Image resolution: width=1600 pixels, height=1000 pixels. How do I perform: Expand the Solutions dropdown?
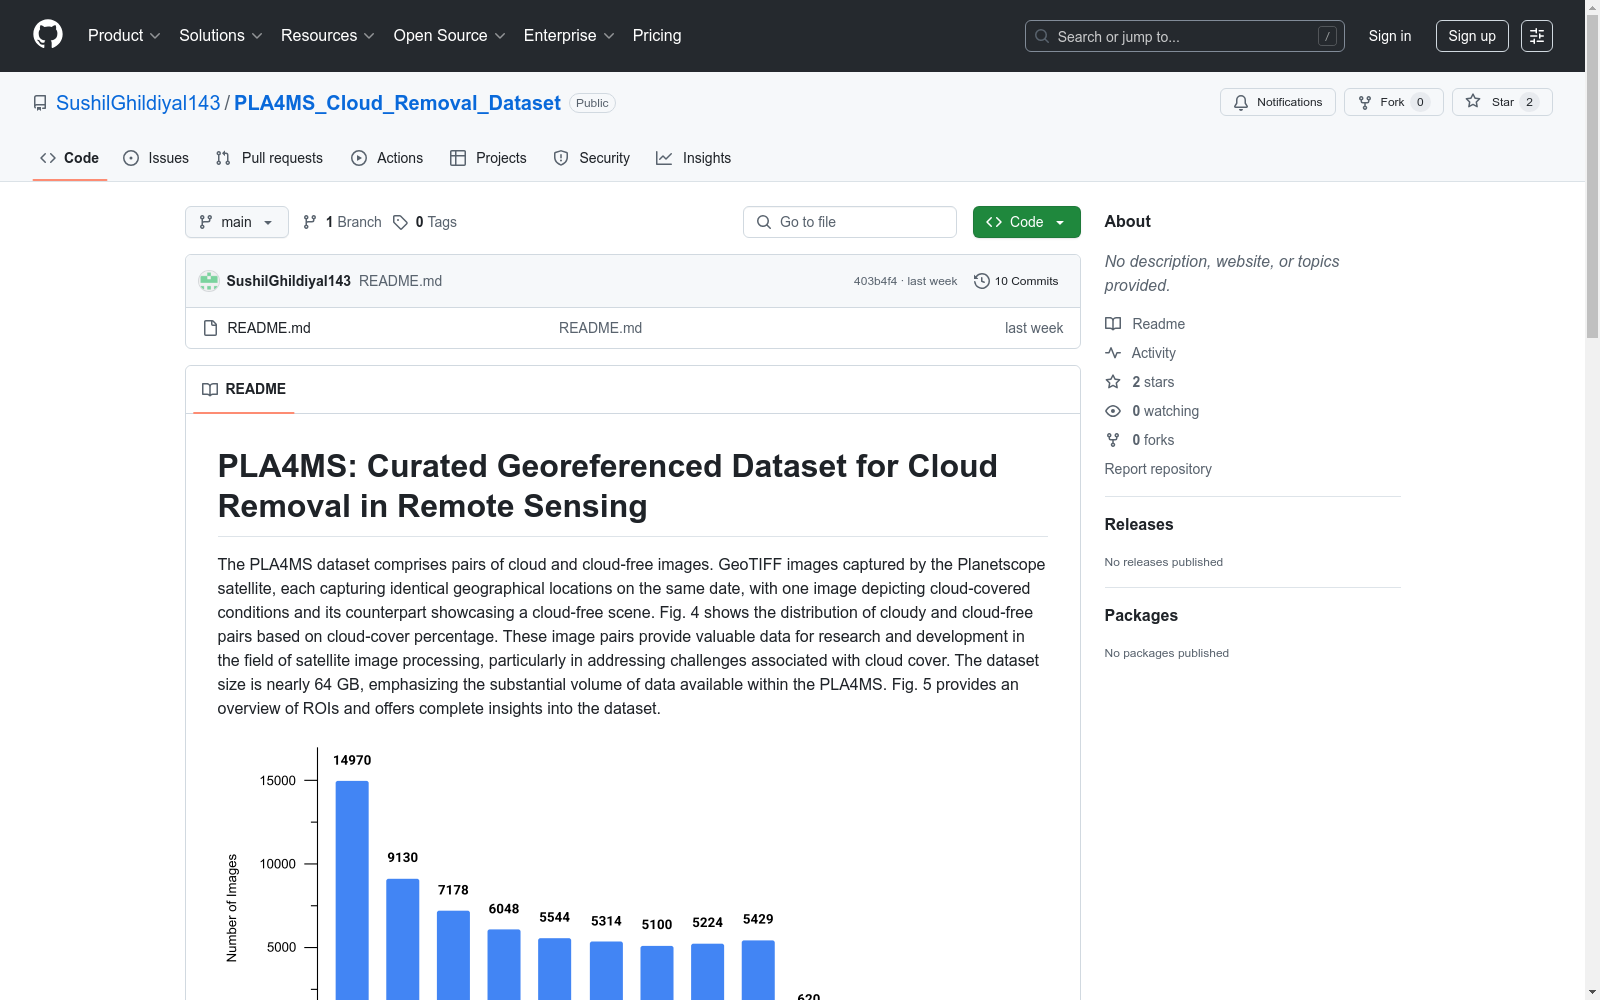pos(221,36)
